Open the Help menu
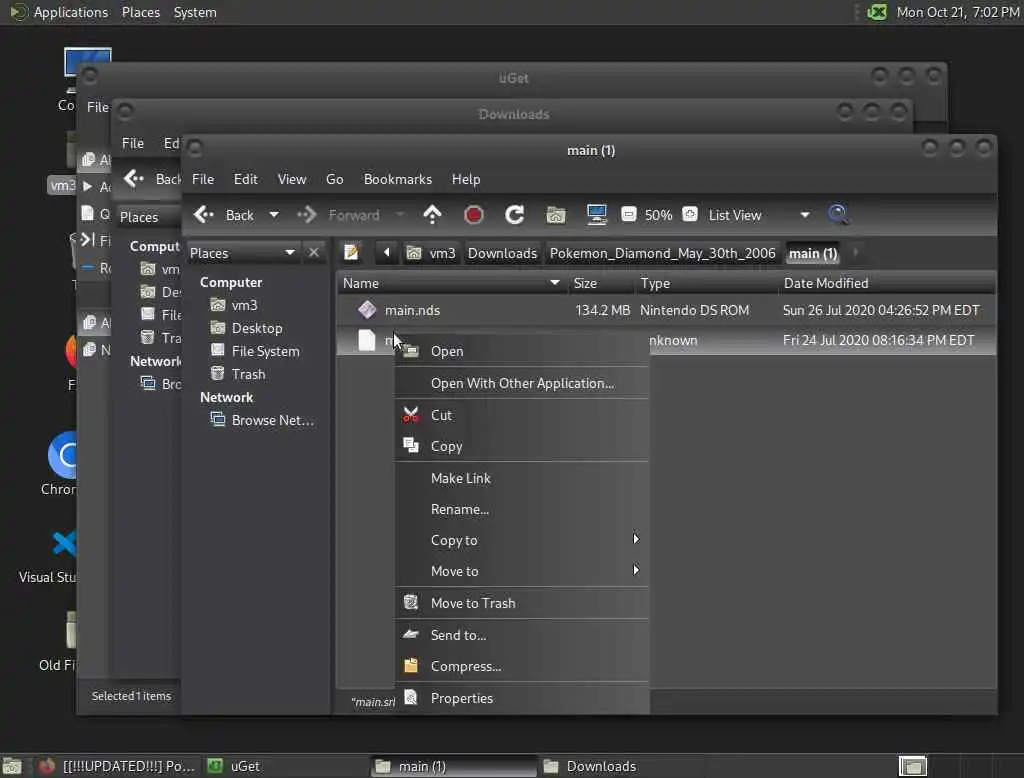 (x=466, y=179)
